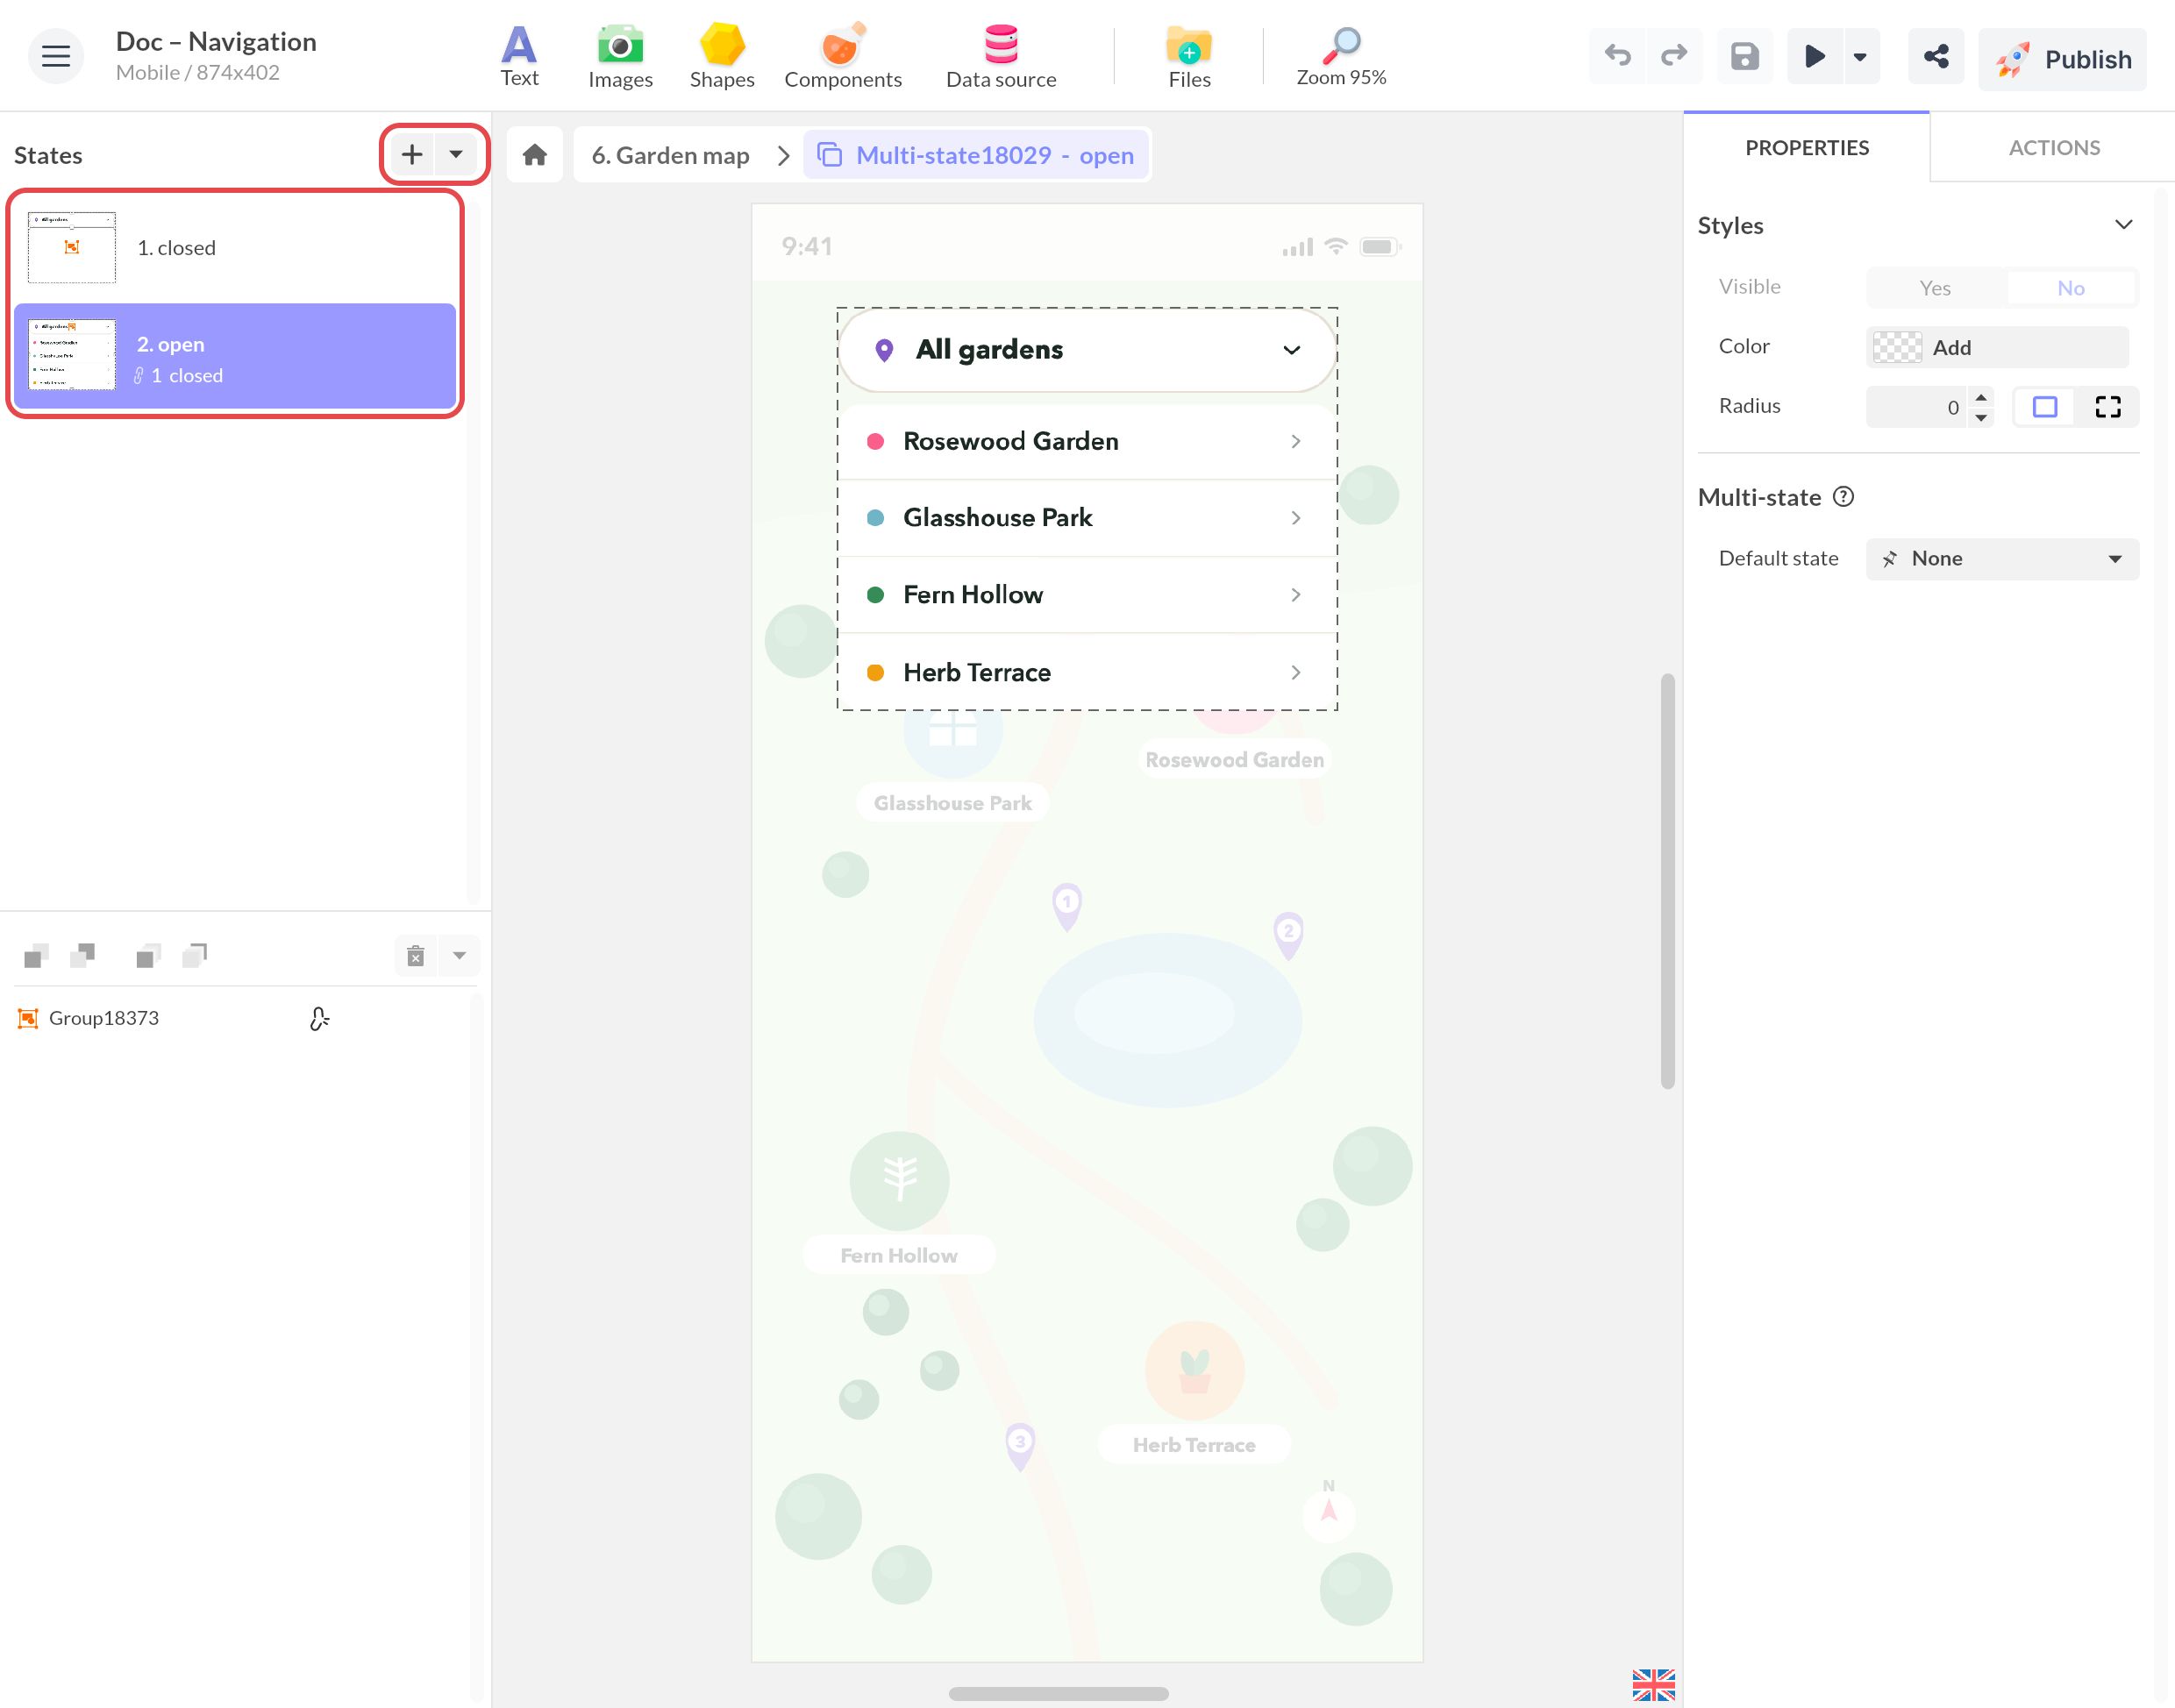2175x1708 pixels.
Task: Delete the selected layer with trash icon
Action: point(416,956)
